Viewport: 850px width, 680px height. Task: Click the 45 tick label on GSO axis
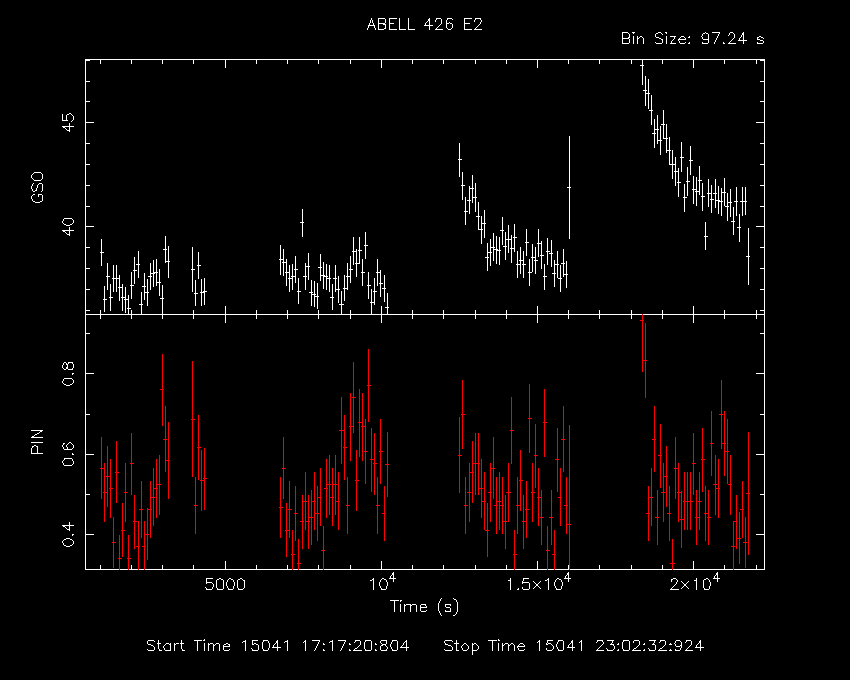click(x=69, y=122)
